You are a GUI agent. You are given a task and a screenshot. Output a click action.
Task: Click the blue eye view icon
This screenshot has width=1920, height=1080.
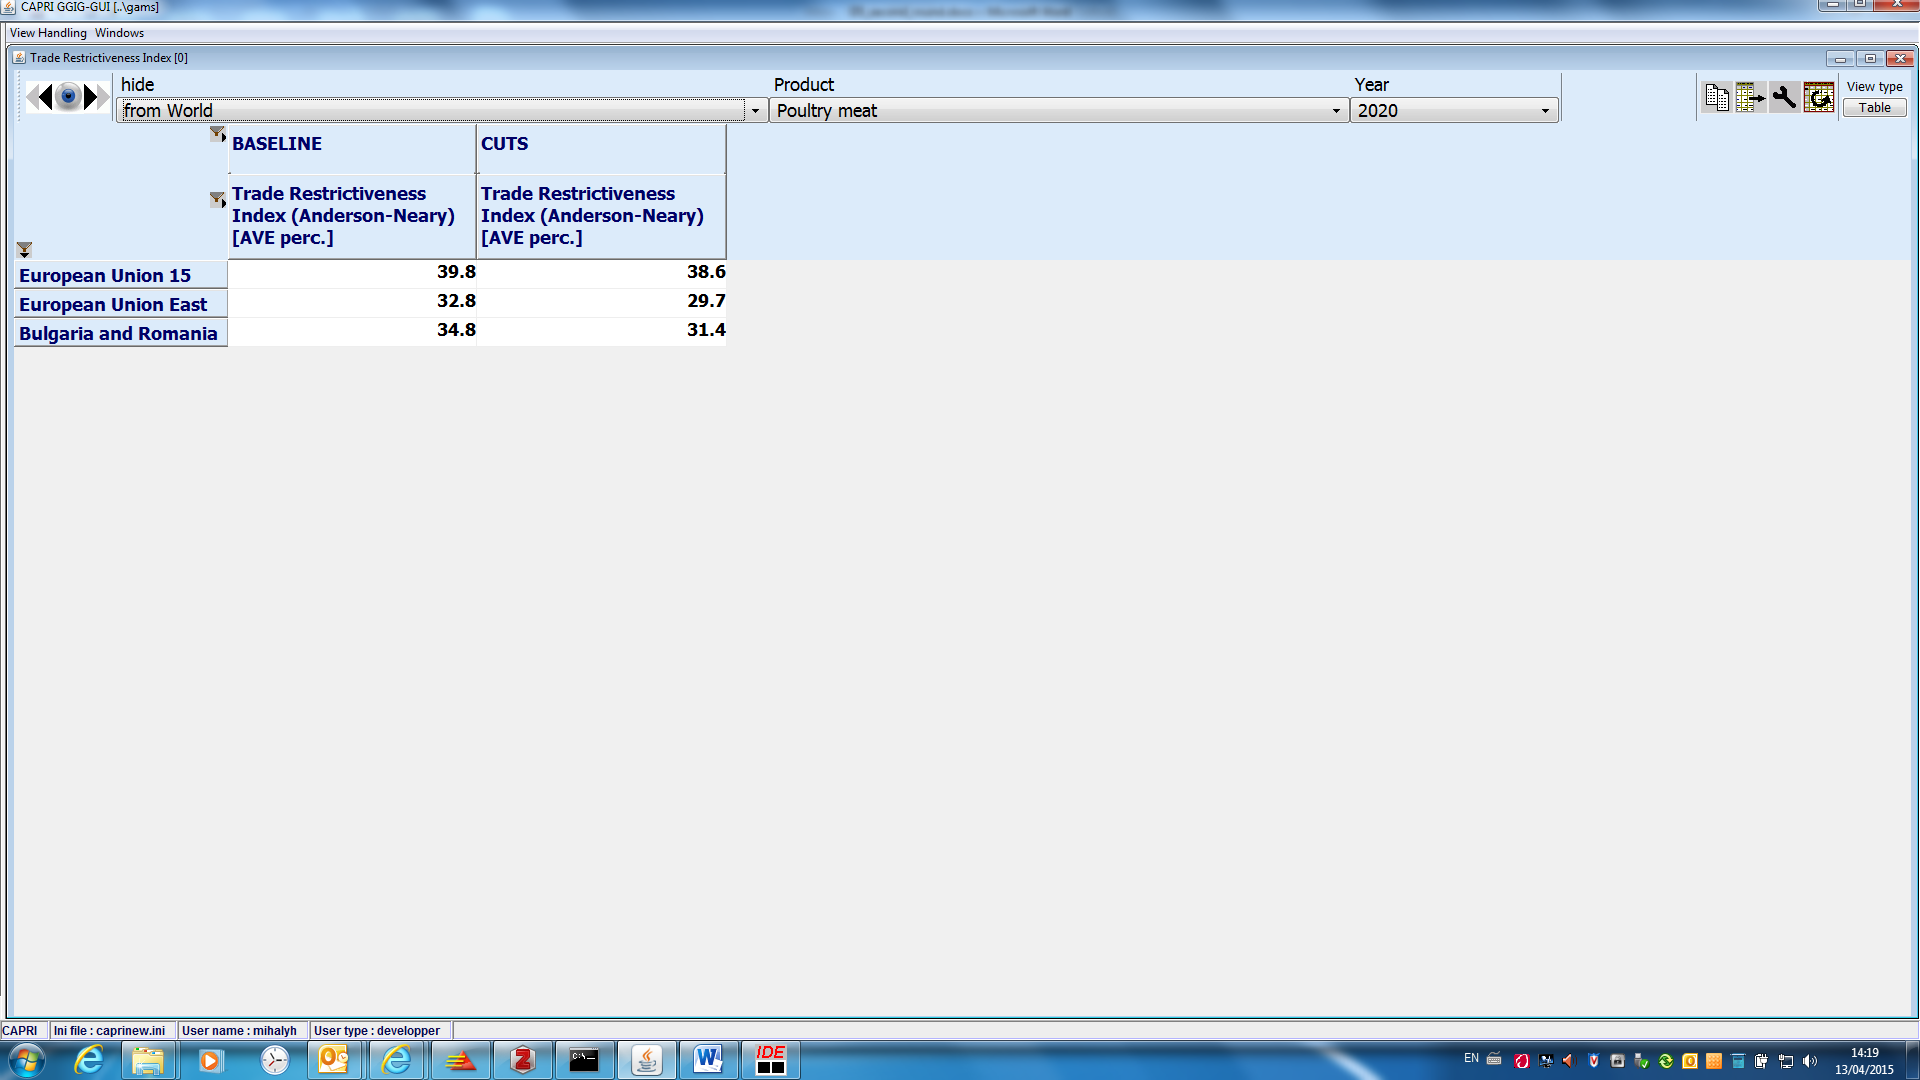click(x=68, y=97)
